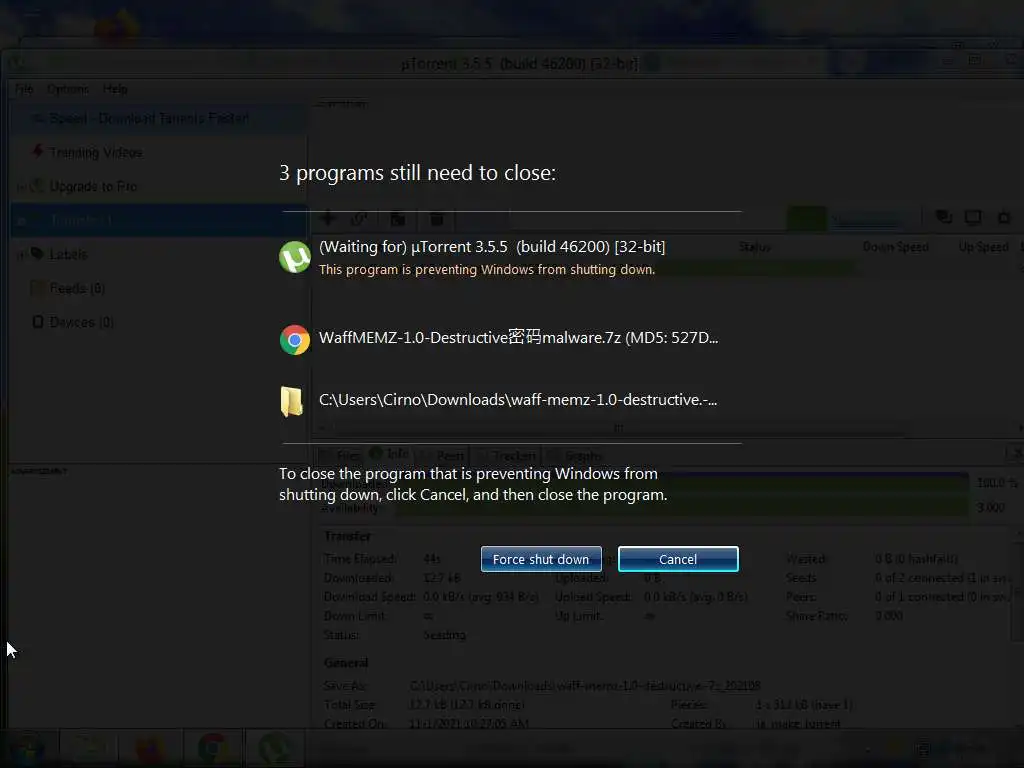The image size is (1024, 768).
Task: Click the chat bubbles icon in µTorrent toolbar
Action: pyautogui.click(x=943, y=217)
